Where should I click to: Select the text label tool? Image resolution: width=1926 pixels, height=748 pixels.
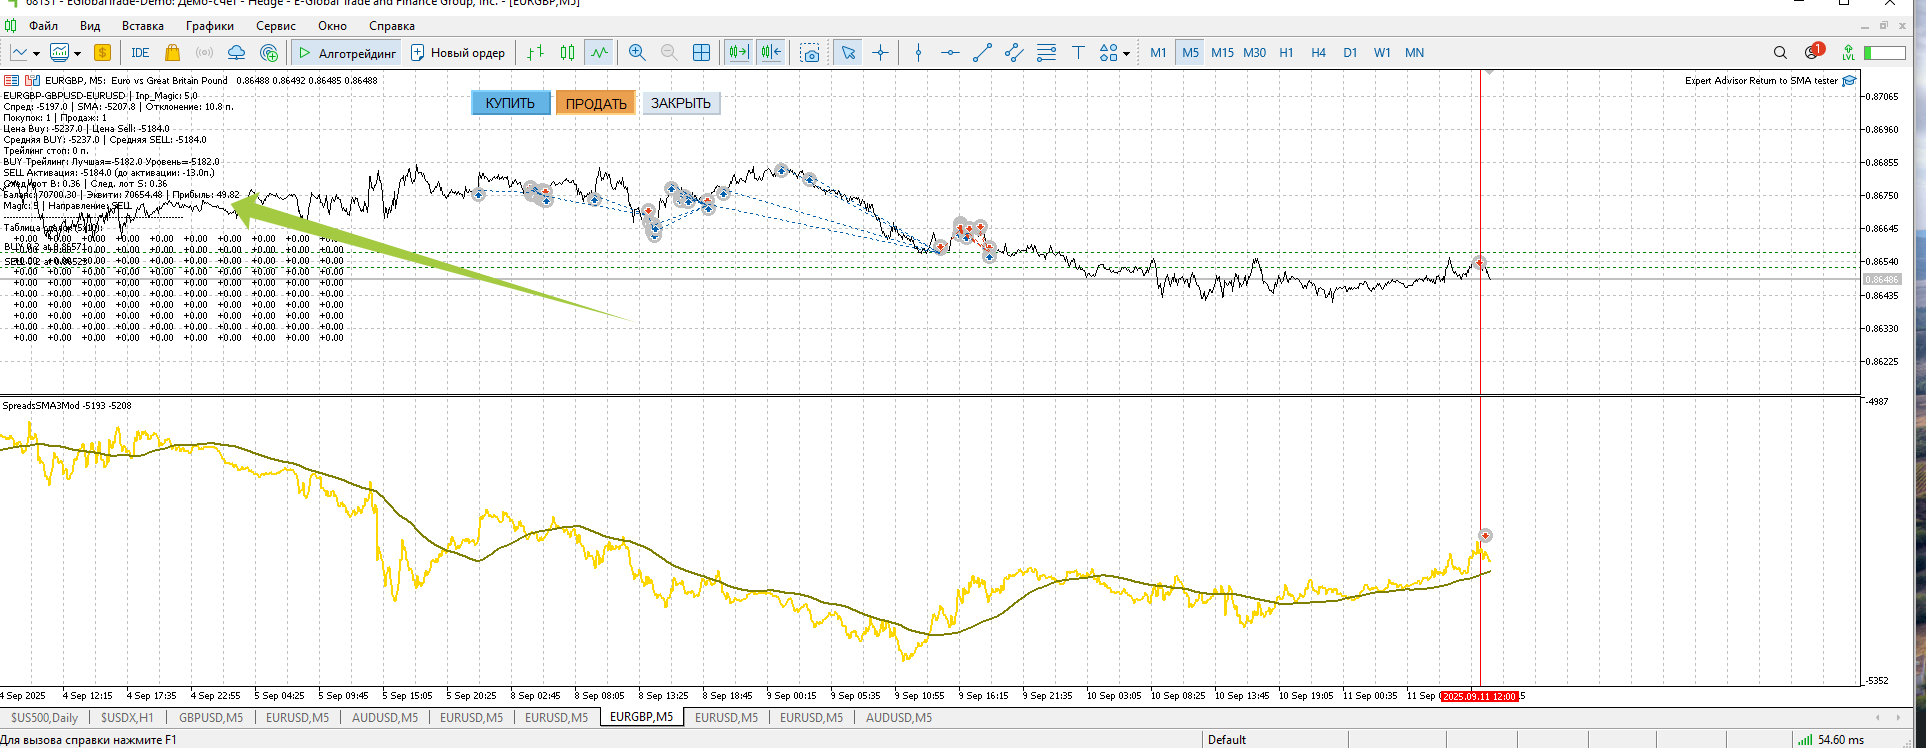coord(1078,53)
